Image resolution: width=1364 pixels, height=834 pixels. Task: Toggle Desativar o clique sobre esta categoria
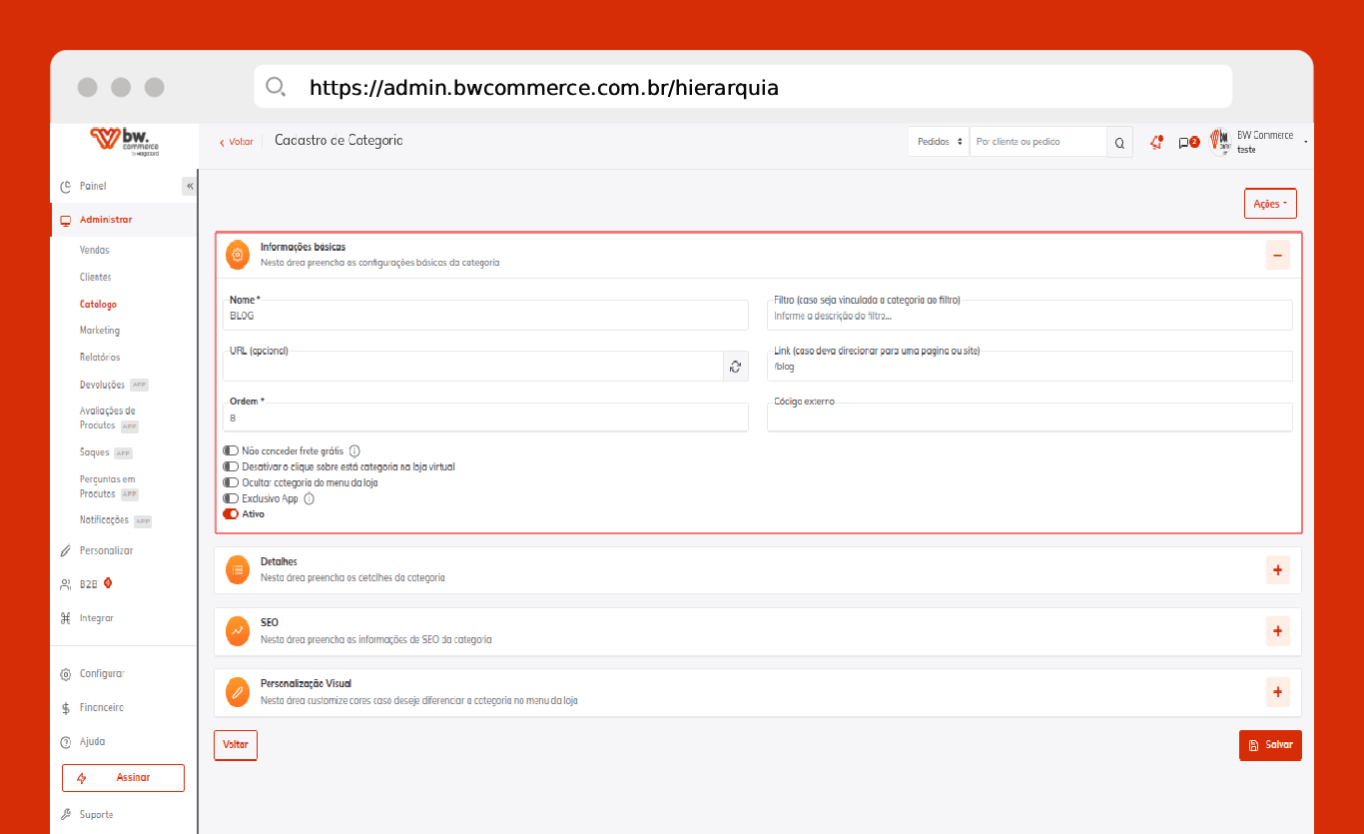[231, 467]
